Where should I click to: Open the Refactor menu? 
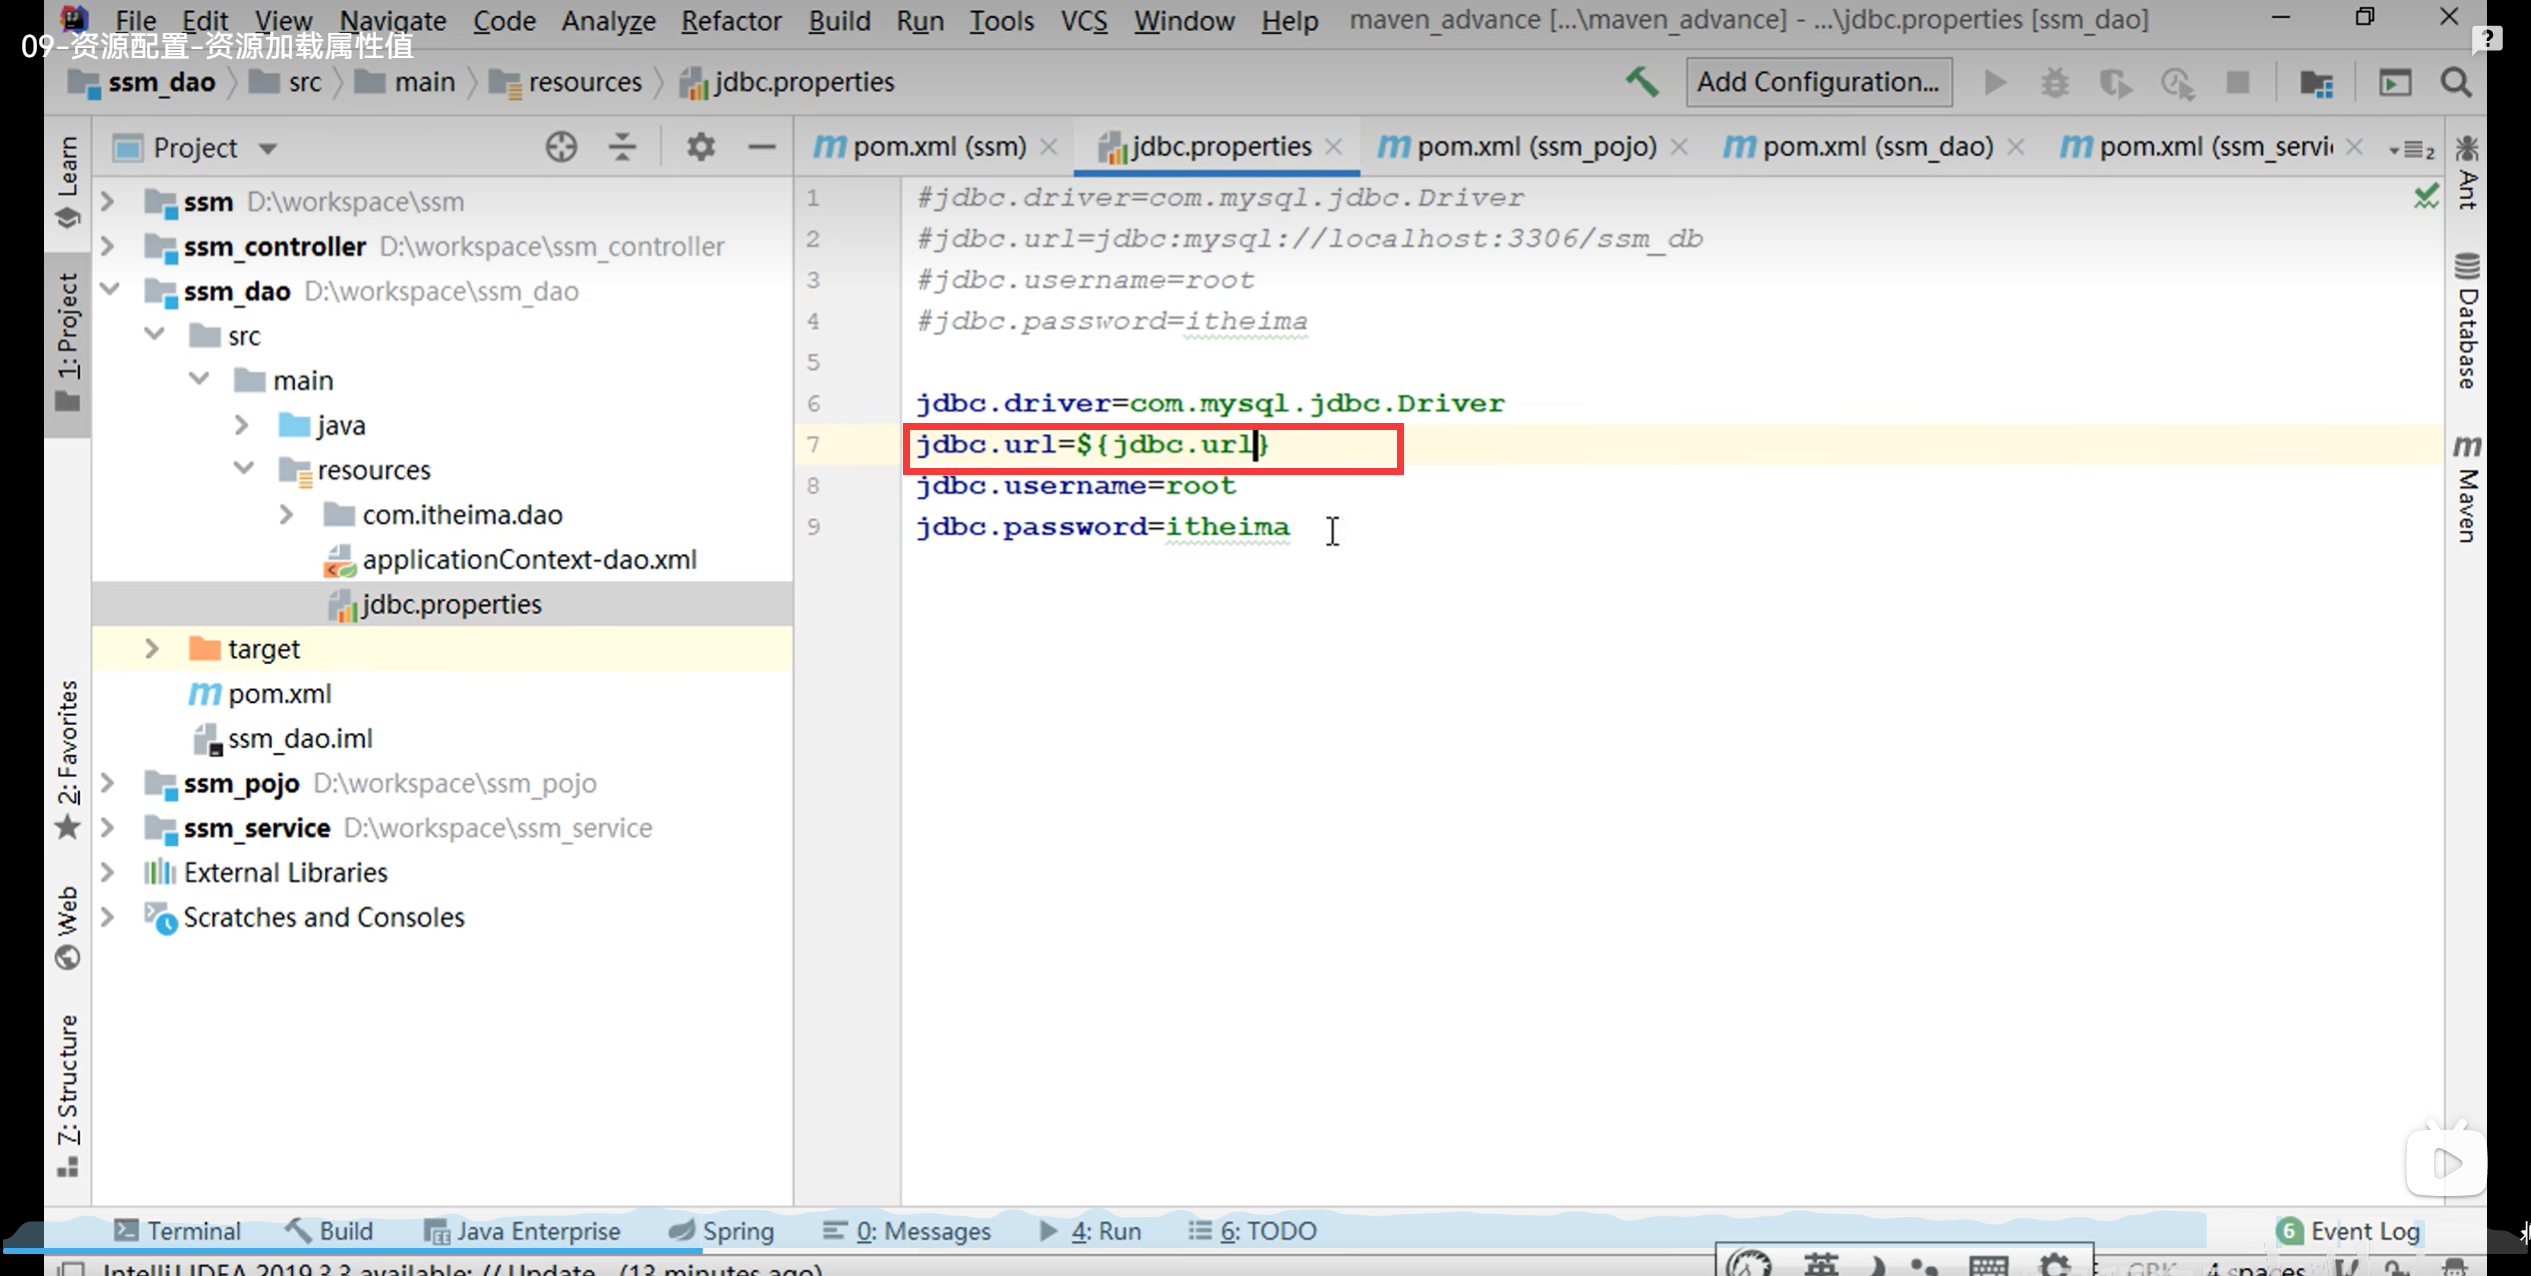730,20
